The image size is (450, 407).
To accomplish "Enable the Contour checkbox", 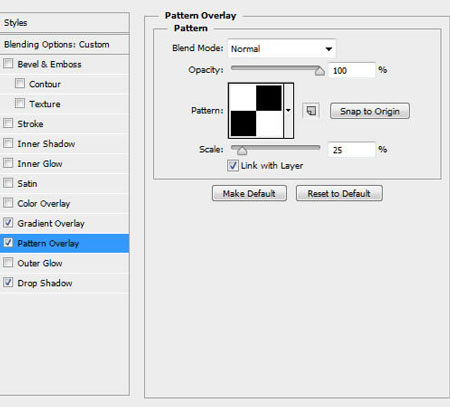I will coord(20,83).
